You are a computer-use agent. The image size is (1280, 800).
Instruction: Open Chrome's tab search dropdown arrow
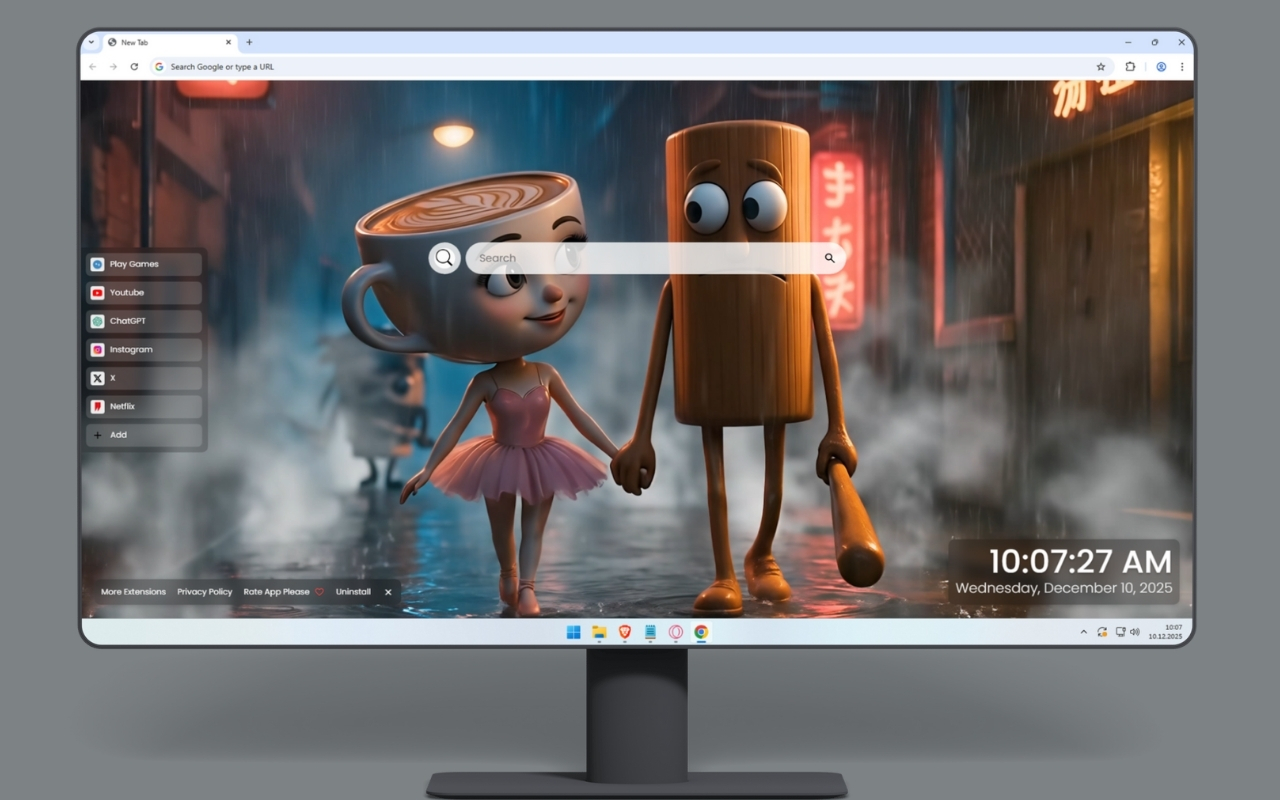pos(91,42)
